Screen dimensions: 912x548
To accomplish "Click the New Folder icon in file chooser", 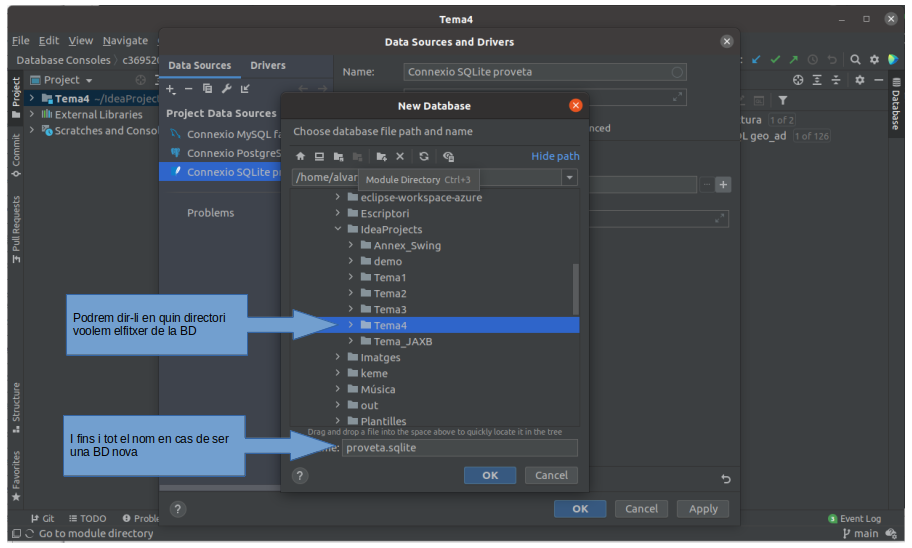I will 382,156.
